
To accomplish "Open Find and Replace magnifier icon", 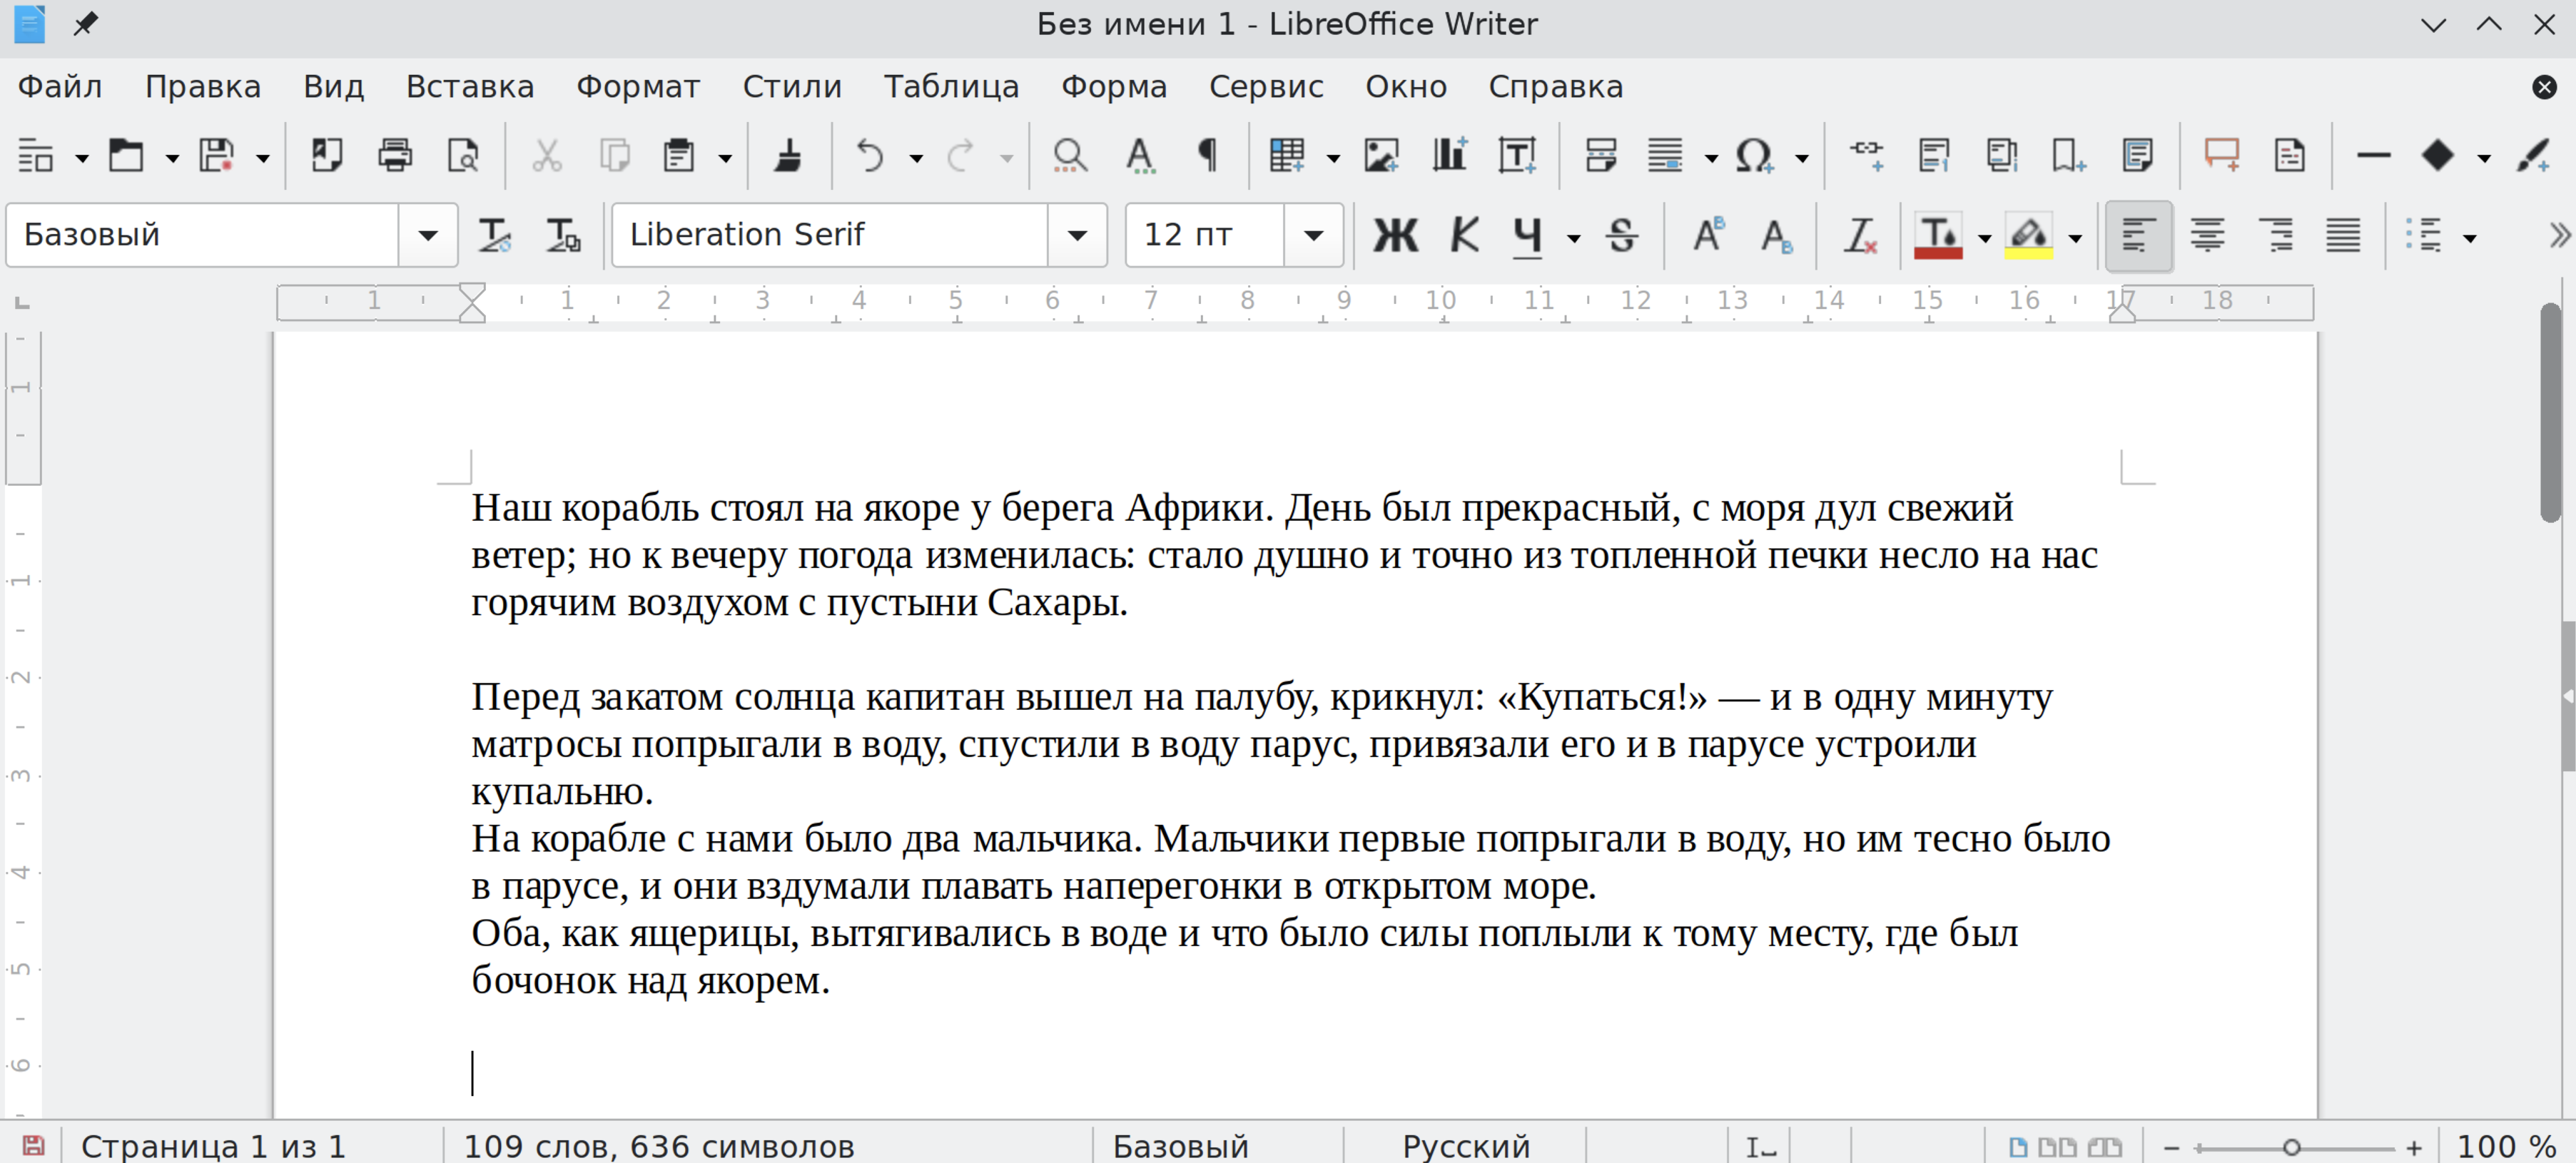I will point(1069,155).
